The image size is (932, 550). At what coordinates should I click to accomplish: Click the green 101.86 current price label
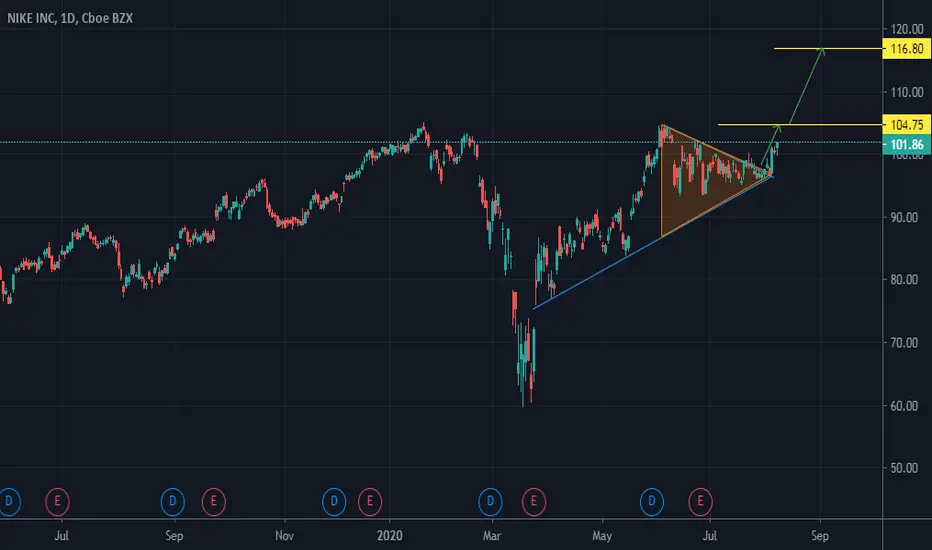pos(906,144)
